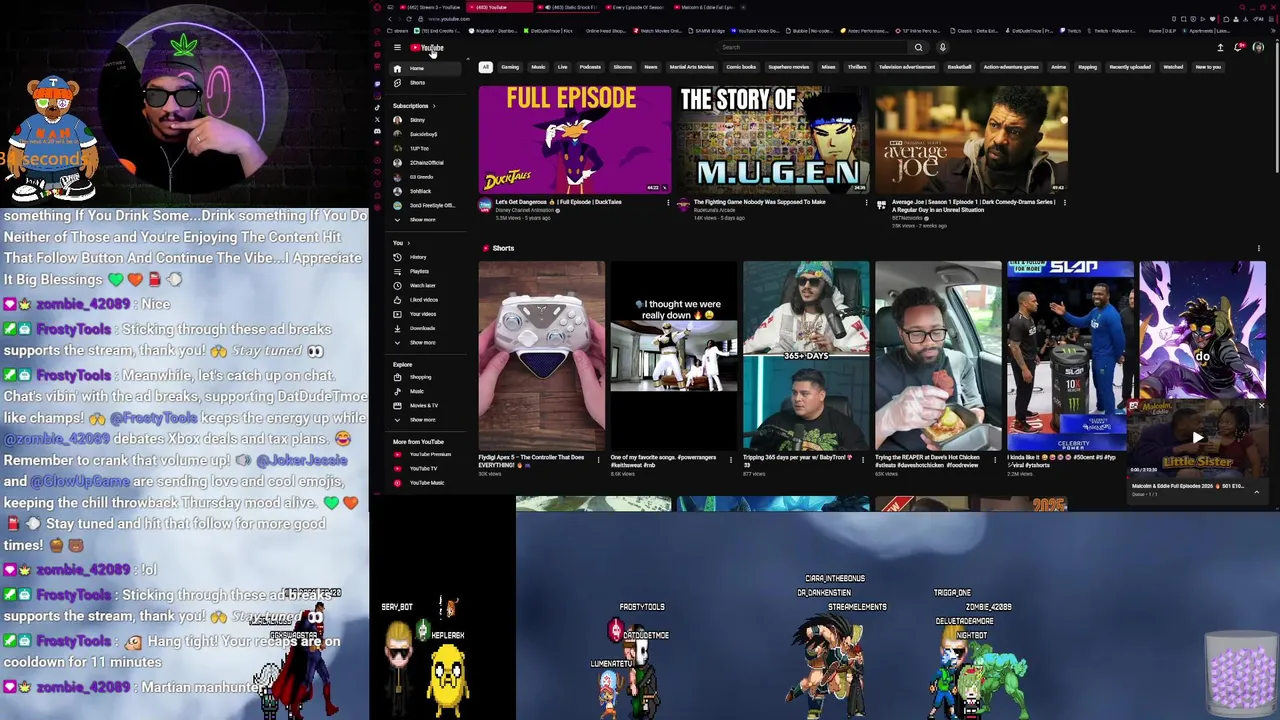Select the Music filter chip
This screenshot has width=1280, height=720.
[538, 67]
